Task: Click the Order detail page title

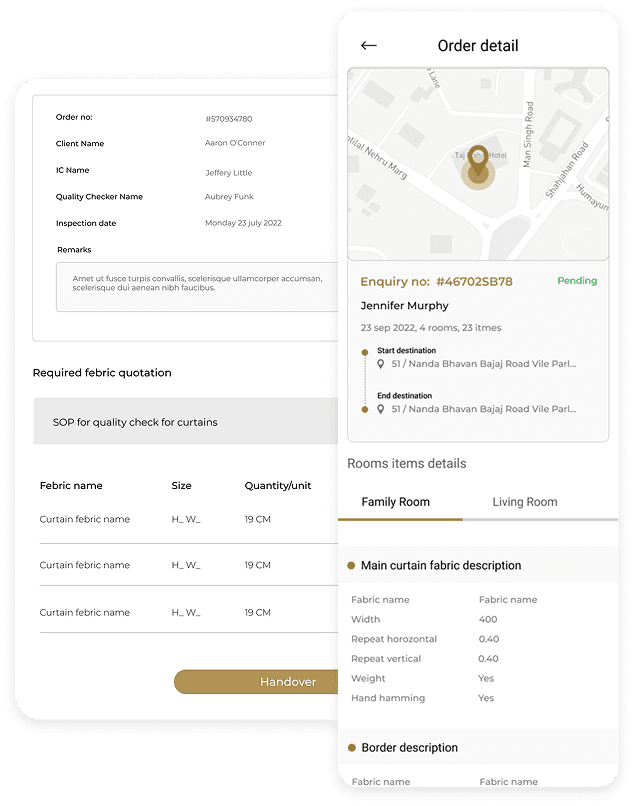Action: click(478, 46)
